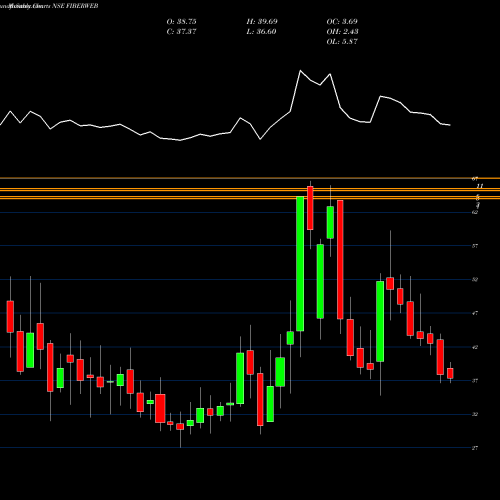The height and width of the screenshot is (500, 500).
Task: Select the OH: 2.43 reading
Action: pyautogui.click(x=342, y=32)
